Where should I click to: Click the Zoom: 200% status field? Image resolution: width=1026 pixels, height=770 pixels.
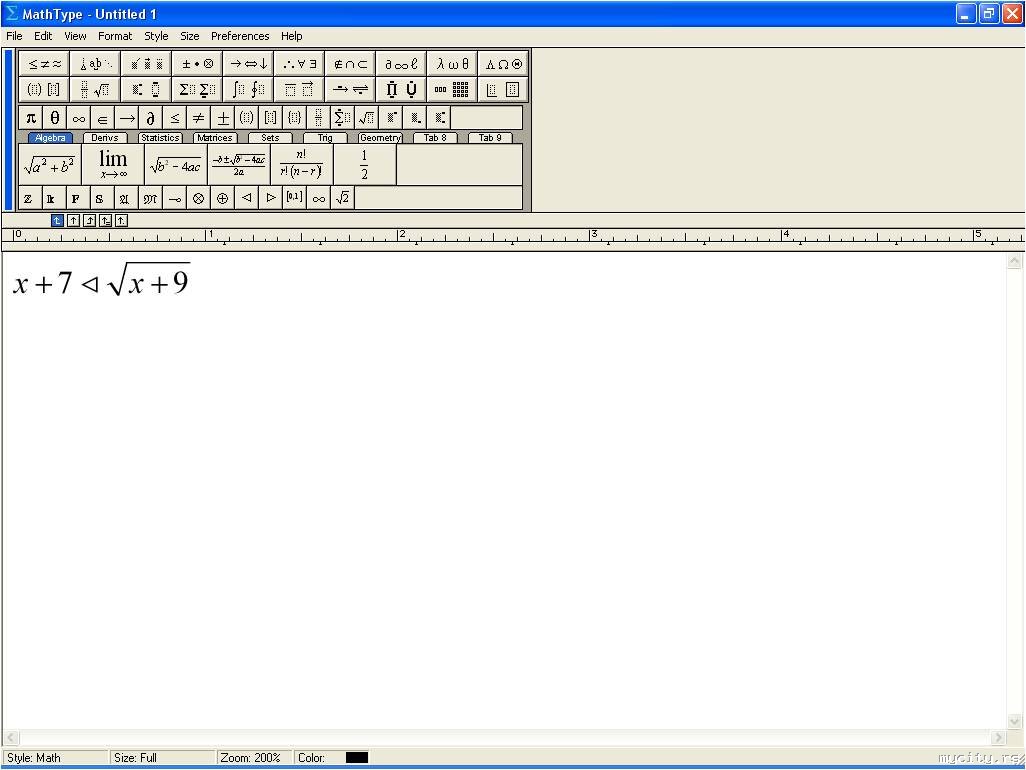coord(254,758)
